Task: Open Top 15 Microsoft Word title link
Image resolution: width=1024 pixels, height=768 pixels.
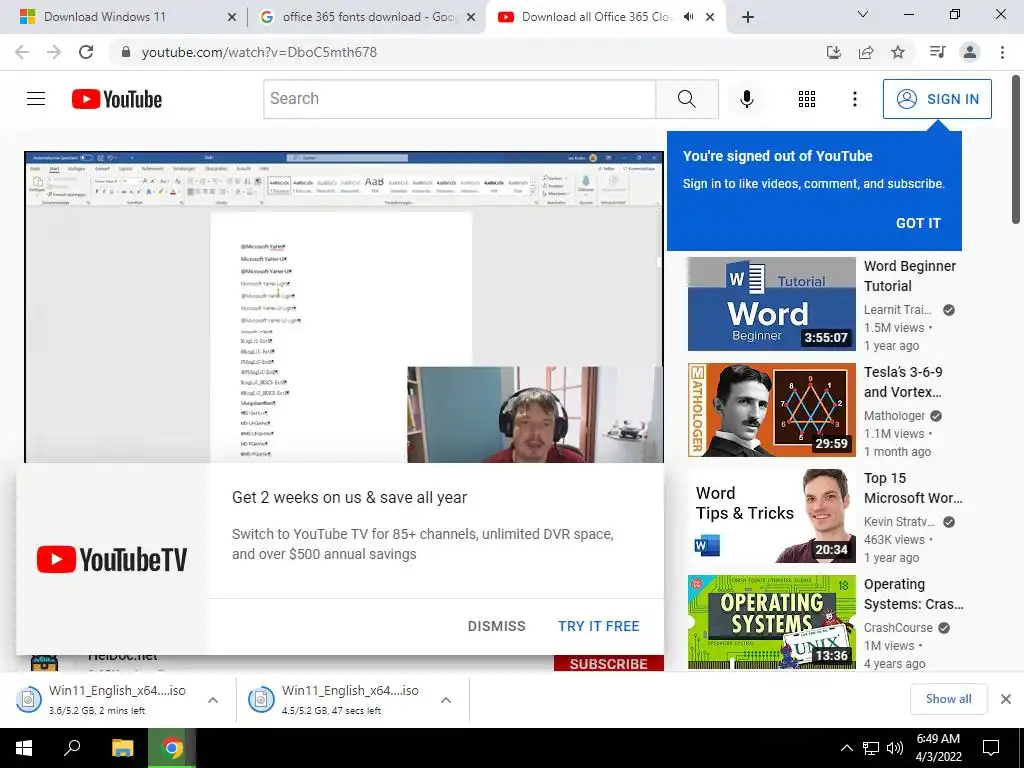Action: pyautogui.click(x=913, y=488)
